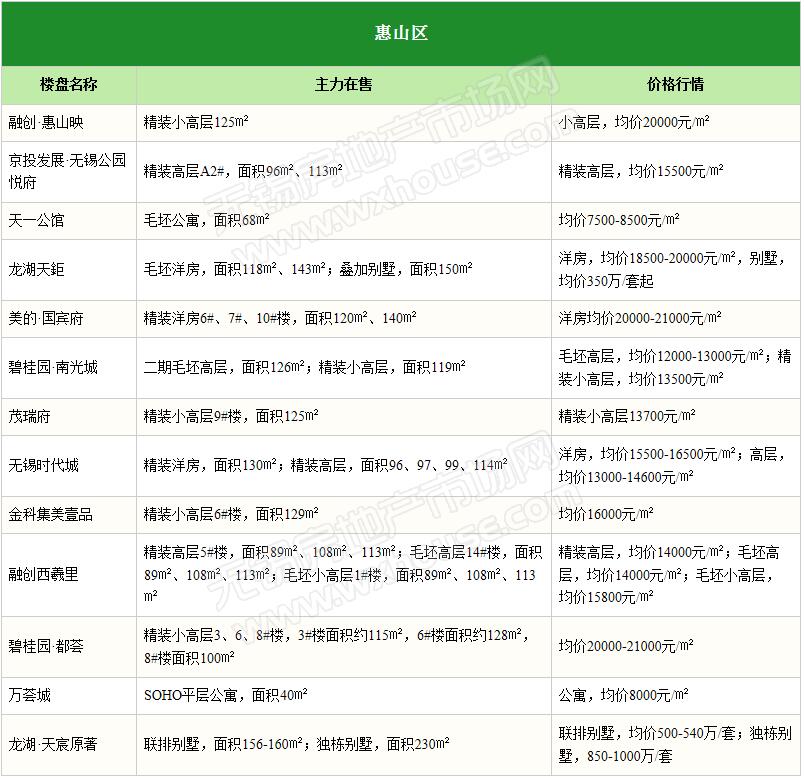Image resolution: width=804 pixels, height=779 pixels.
Task: Click the 毛坯高层均价12000-13000元 price cell
Action: point(675,368)
